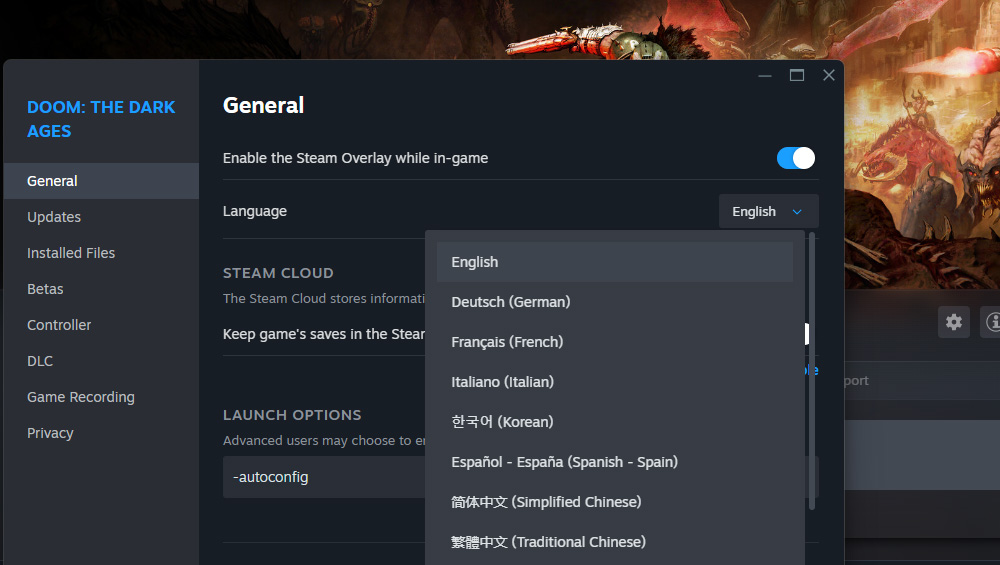Maximize the properties window
Viewport: 1000px width, 565px height.
(797, 75)
